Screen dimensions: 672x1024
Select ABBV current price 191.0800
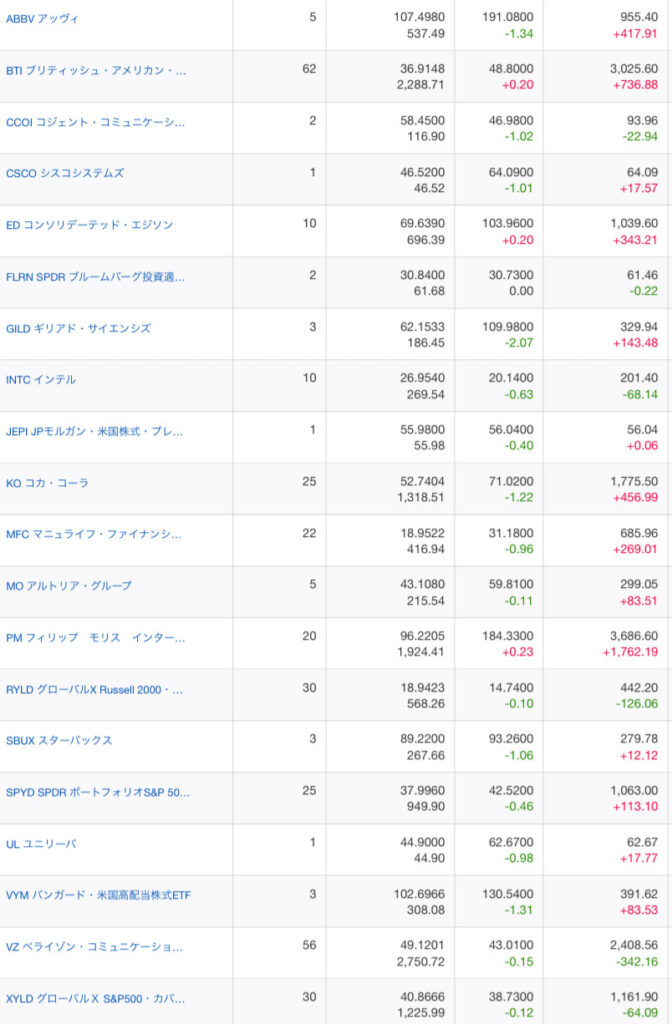(x=507, y=17)
